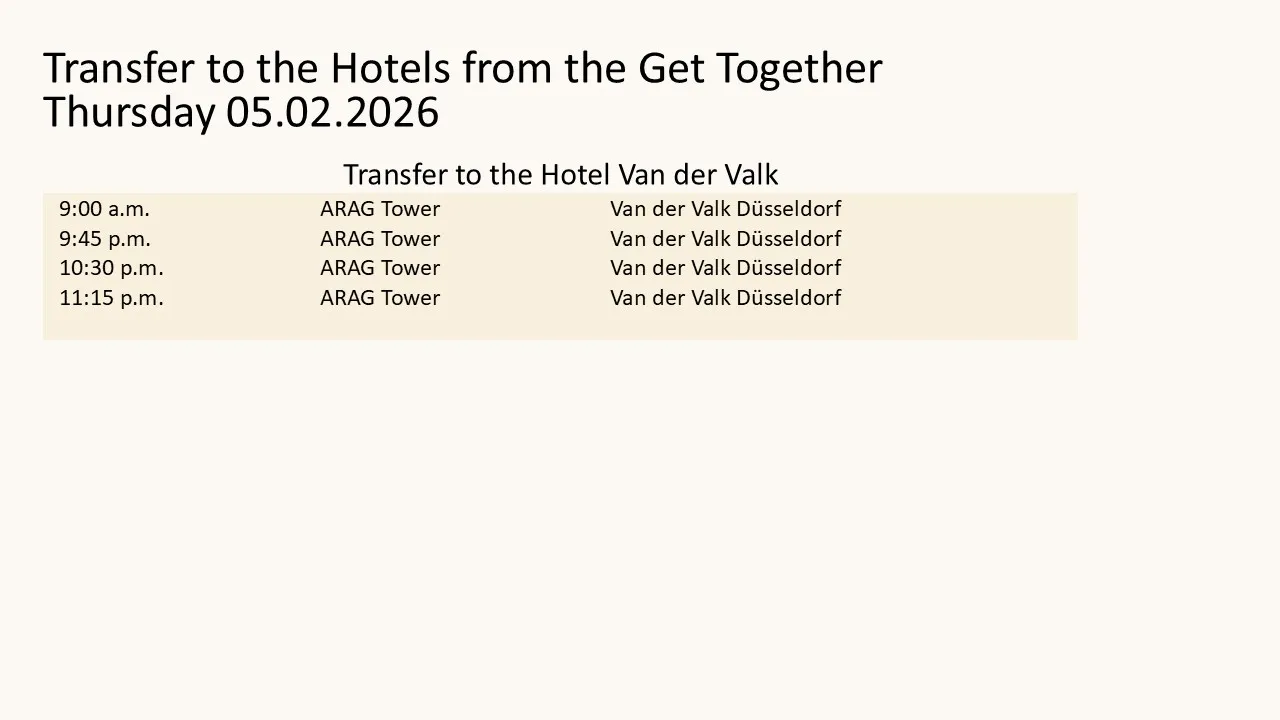Select ARAG Tower in the 11:15 p.m. row
1280x720 pixels.
[380, 298]
